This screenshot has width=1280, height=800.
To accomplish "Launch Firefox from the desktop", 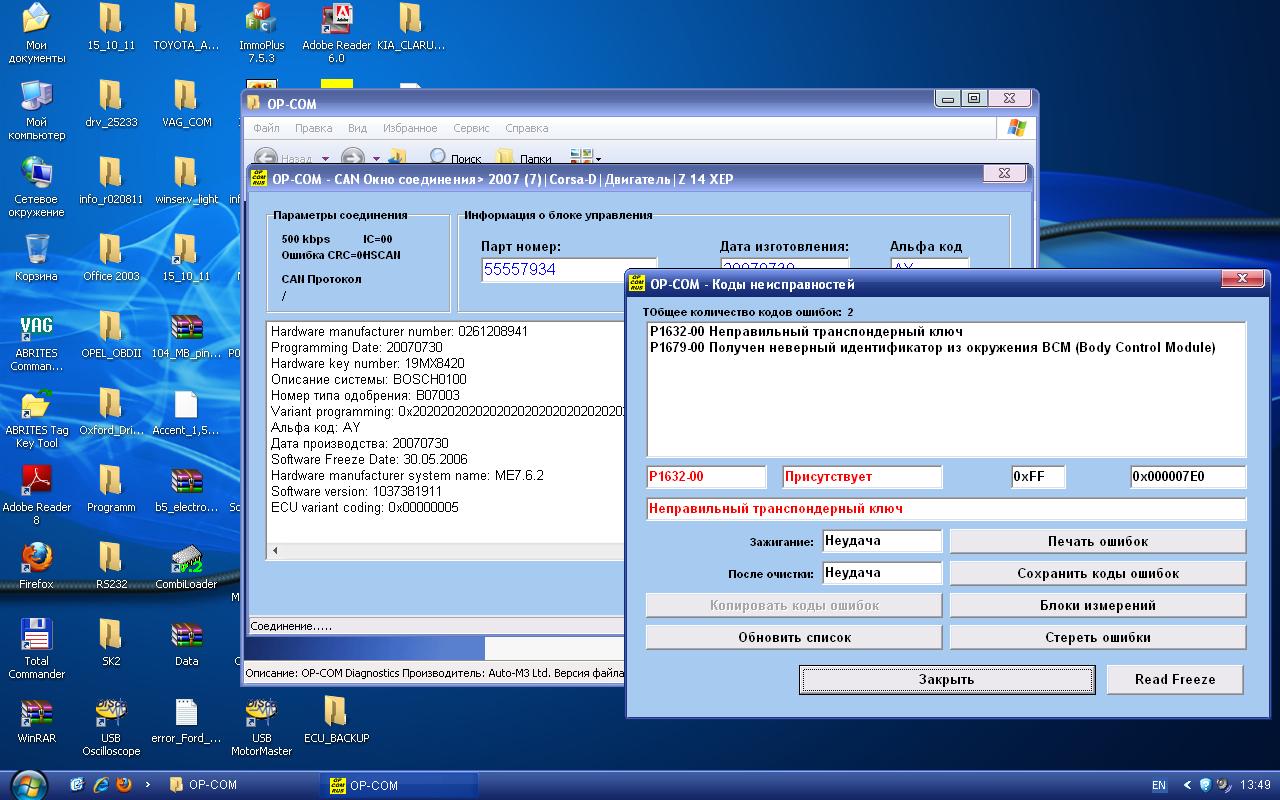I will (36, 565).
